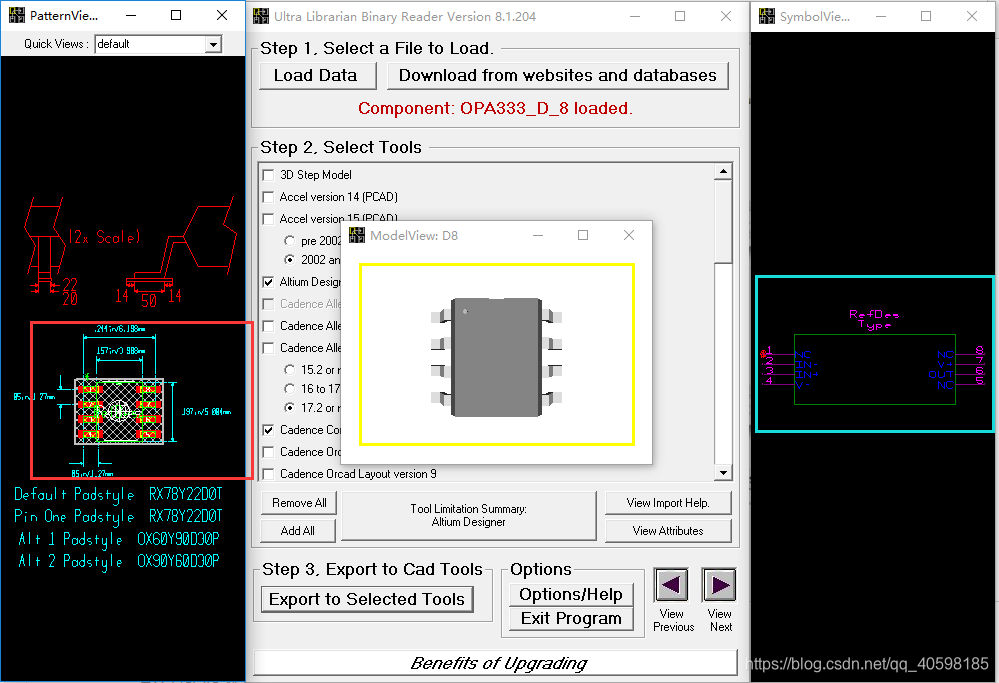Screen dimensions: 999x683
Task: Click the Add All button
Action: (x=298, y=531)
